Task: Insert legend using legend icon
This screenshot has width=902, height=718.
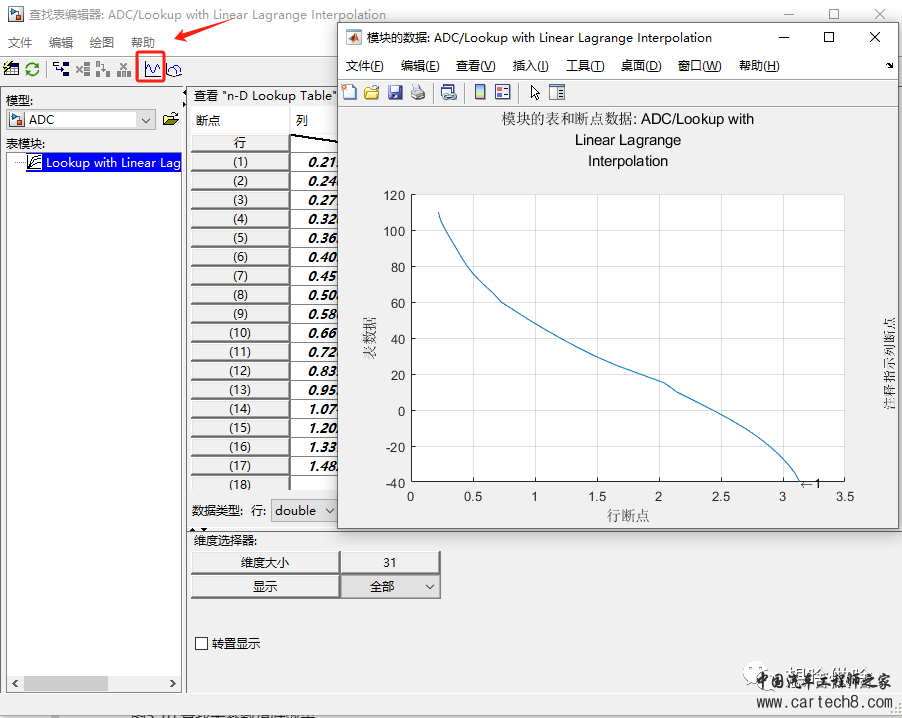Action: click(503, 92)
